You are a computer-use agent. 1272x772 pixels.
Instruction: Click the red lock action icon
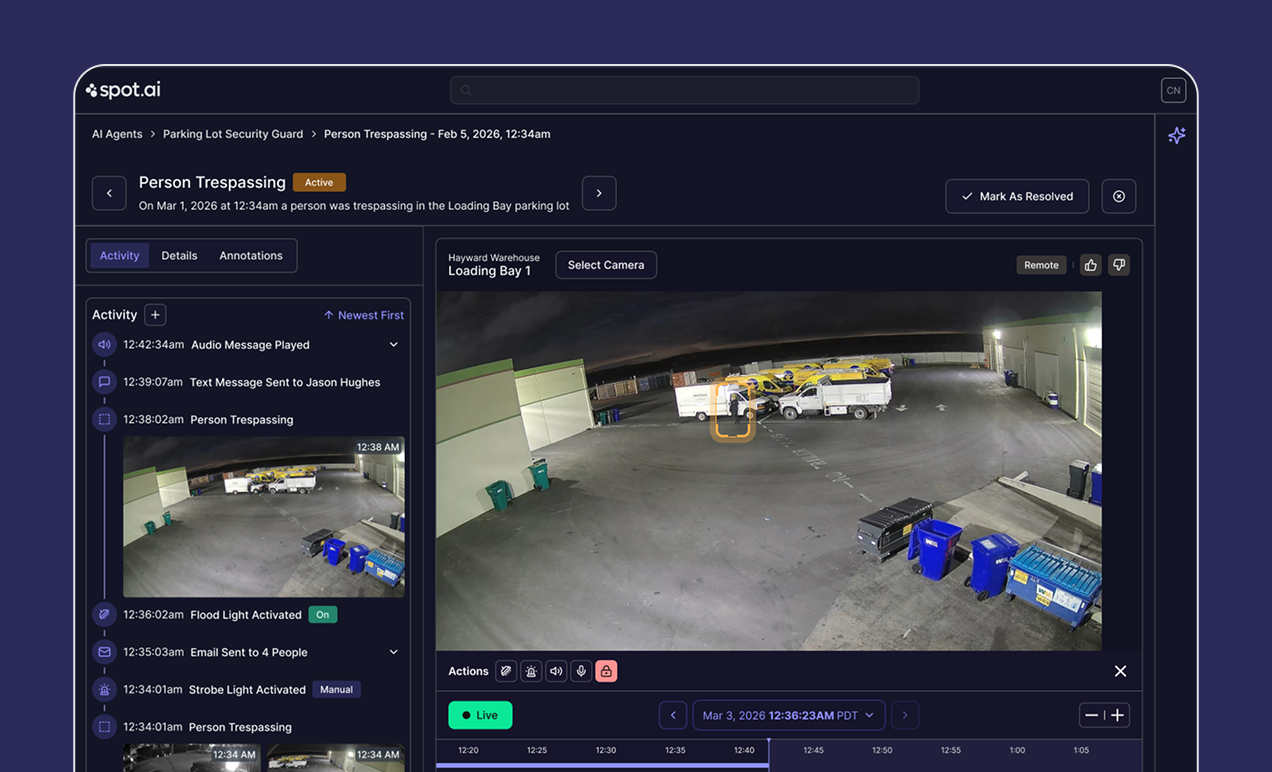[606, 671]
